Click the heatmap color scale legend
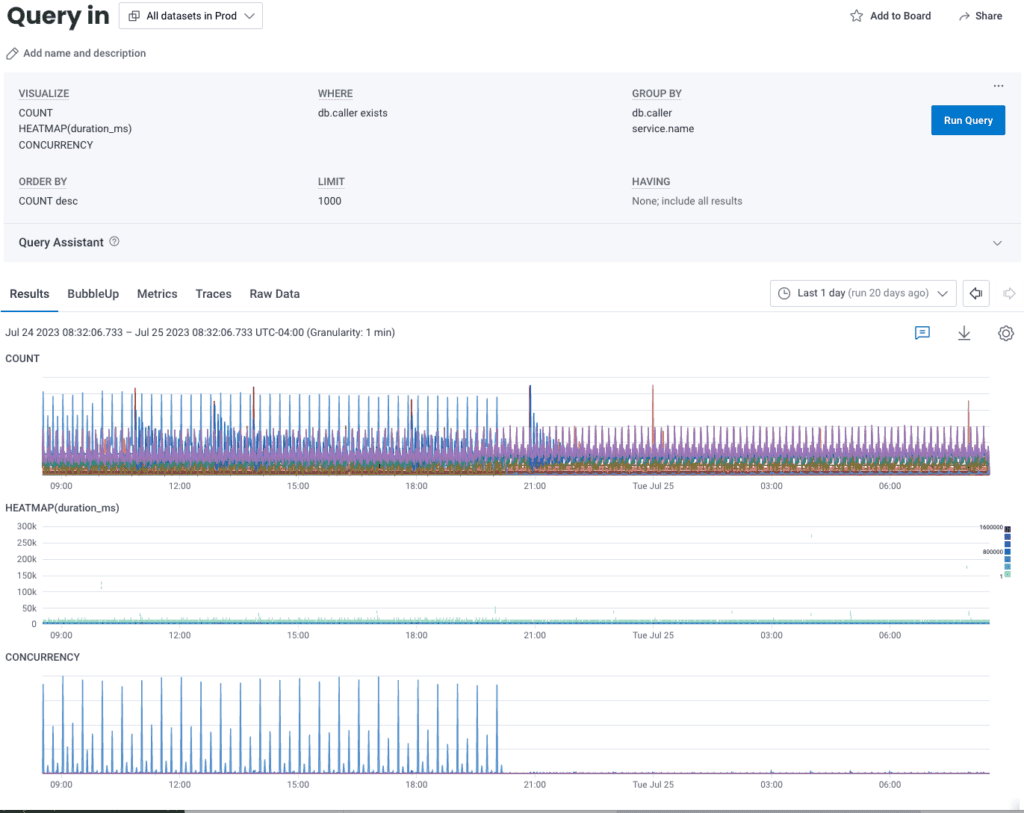The image size is (1024, 813). tap(1007, 551)
